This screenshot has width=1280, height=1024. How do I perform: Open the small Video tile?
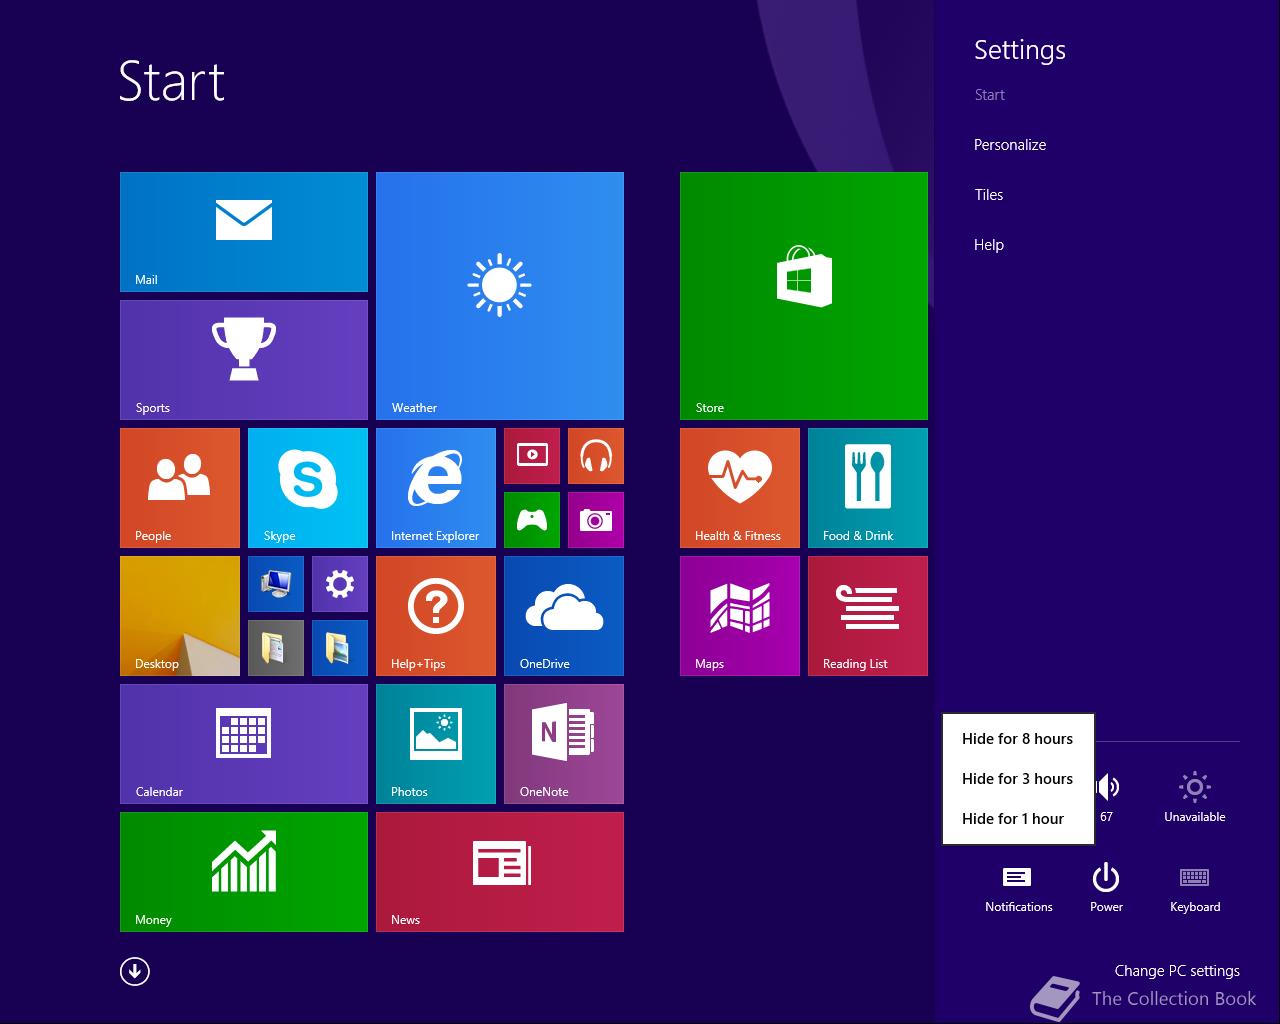point(532,456)
